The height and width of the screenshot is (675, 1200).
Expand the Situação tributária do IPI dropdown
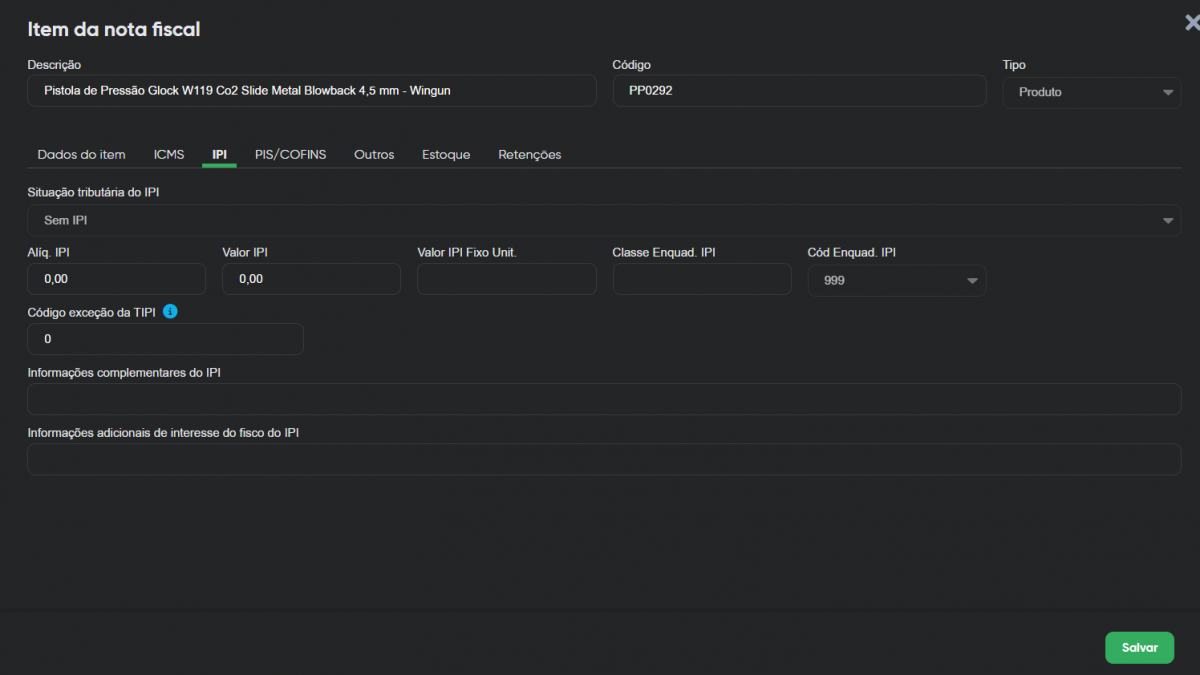coord(604,220)
